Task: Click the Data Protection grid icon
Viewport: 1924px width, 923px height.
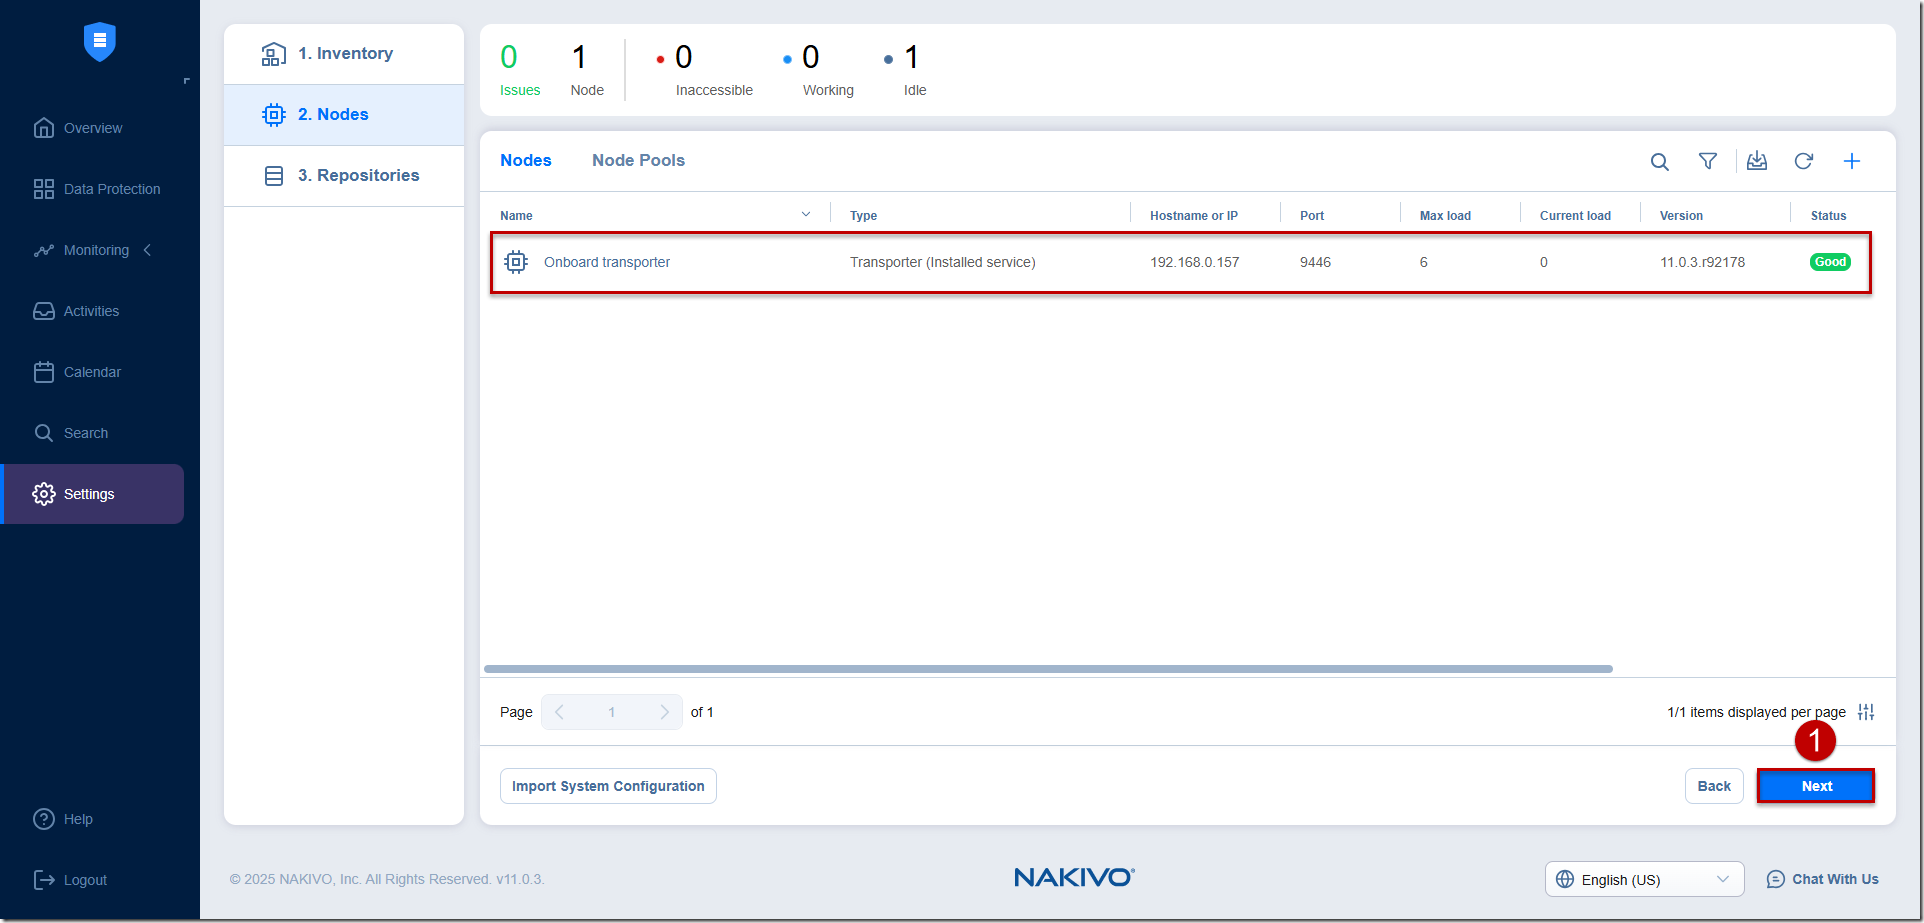Action: click(x=43, y=189)
